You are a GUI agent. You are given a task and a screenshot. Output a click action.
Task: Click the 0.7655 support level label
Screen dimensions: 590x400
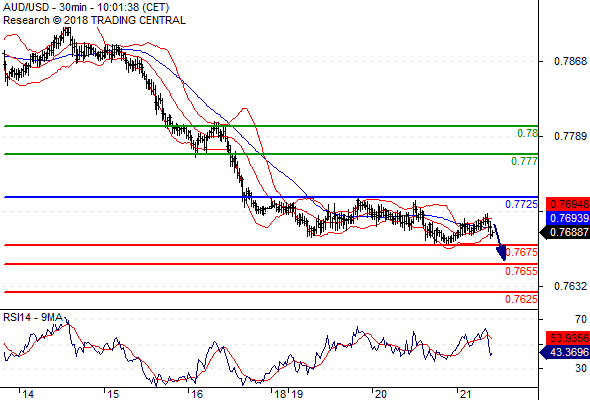pos(521,271)
